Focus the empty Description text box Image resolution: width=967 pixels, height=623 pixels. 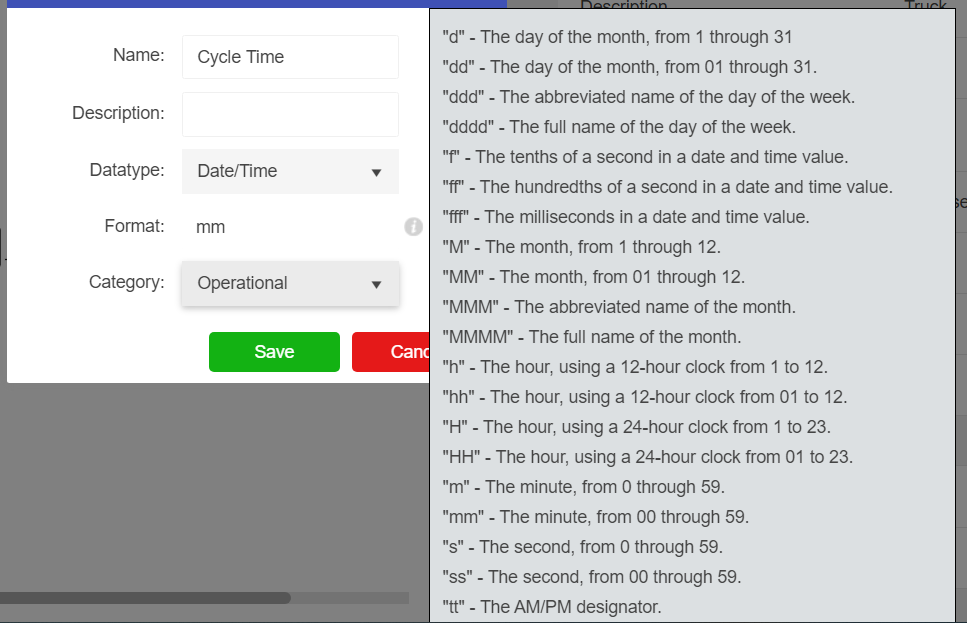click(x=290, y=114)
